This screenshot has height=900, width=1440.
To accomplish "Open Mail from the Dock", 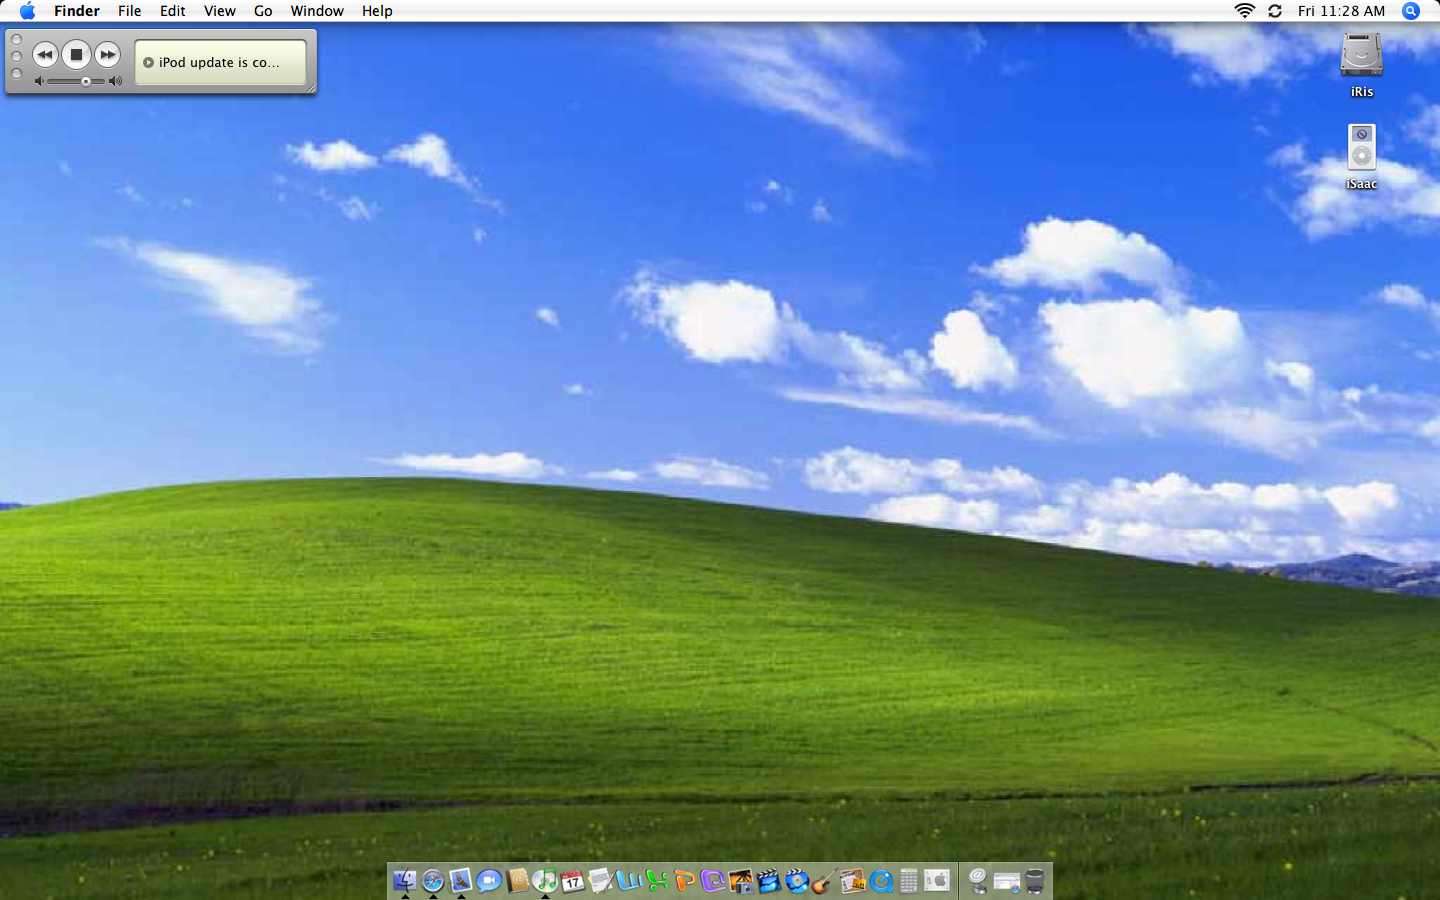I will pos(461,881).
